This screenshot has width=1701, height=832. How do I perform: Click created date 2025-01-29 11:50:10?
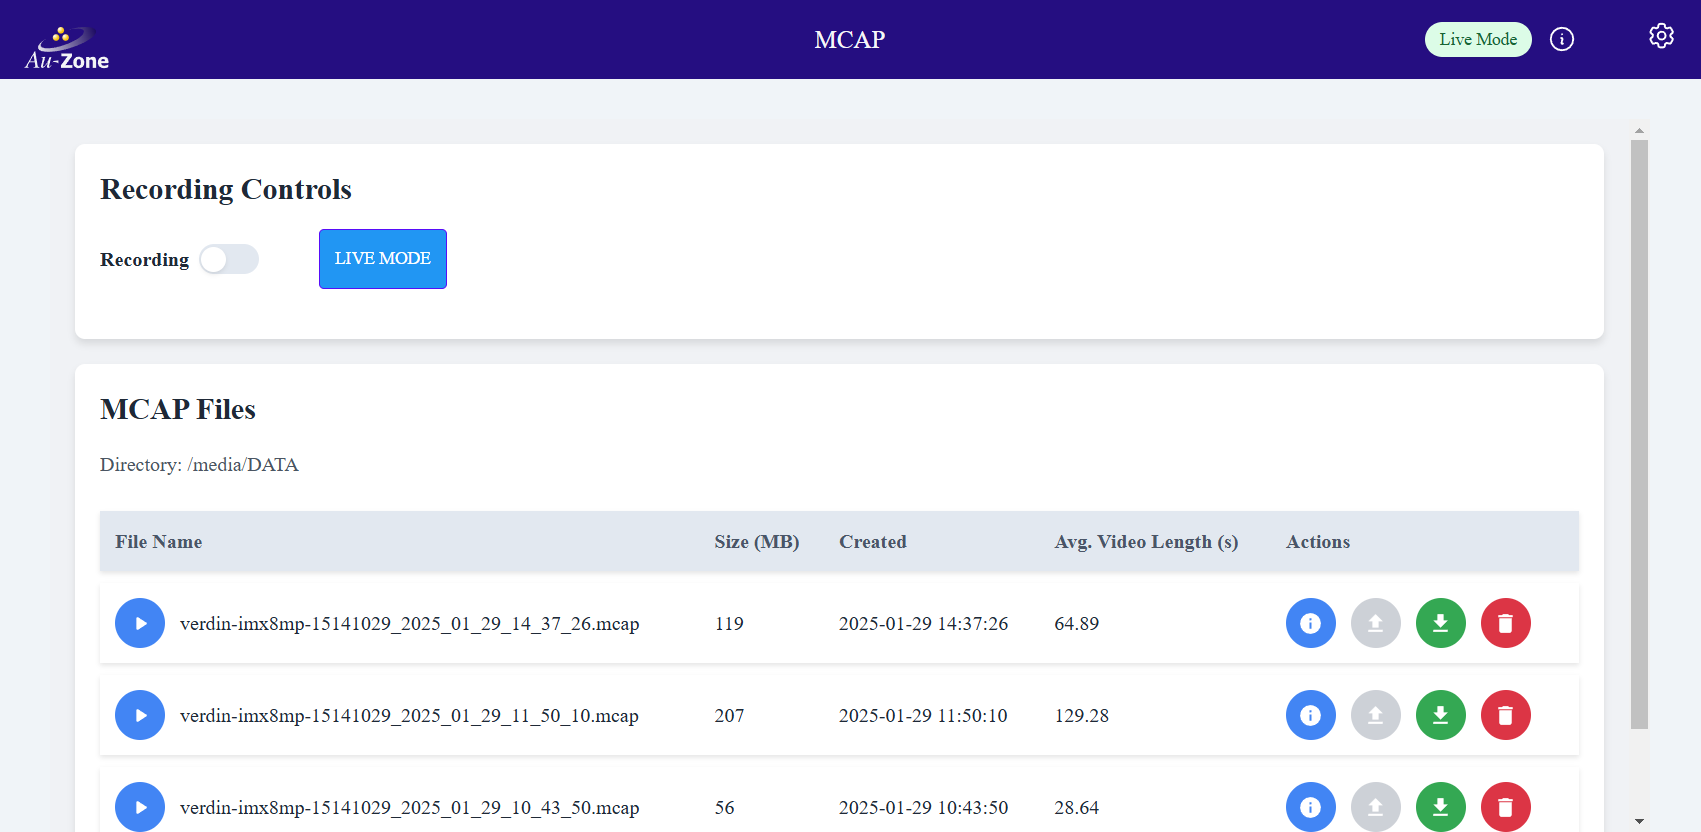pos(923,716)
